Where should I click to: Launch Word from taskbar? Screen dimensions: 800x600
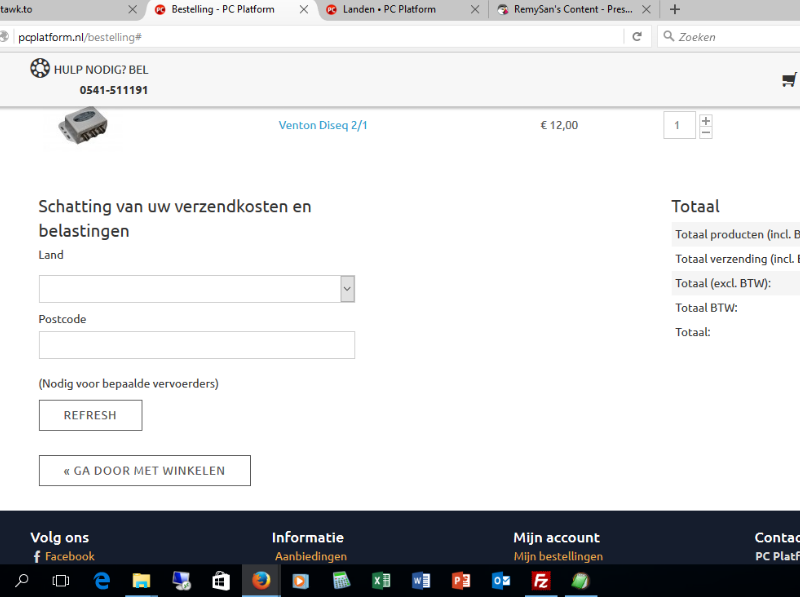pyautogui.click(x=421, y=581)
